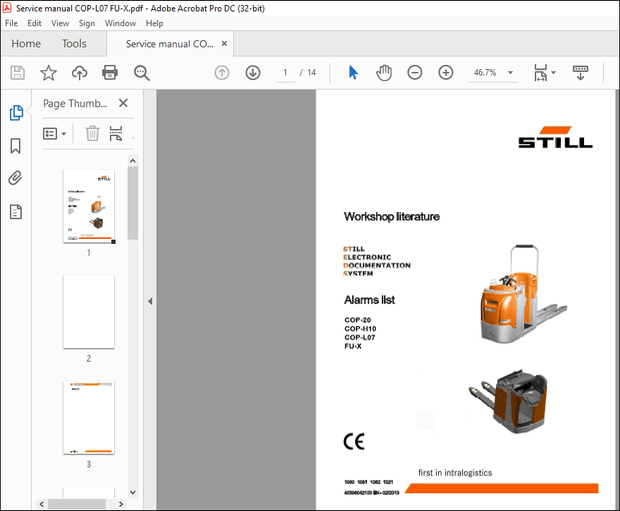620x511 pixels.
Task: Activate the arrow selection tool
Action: 353,73
